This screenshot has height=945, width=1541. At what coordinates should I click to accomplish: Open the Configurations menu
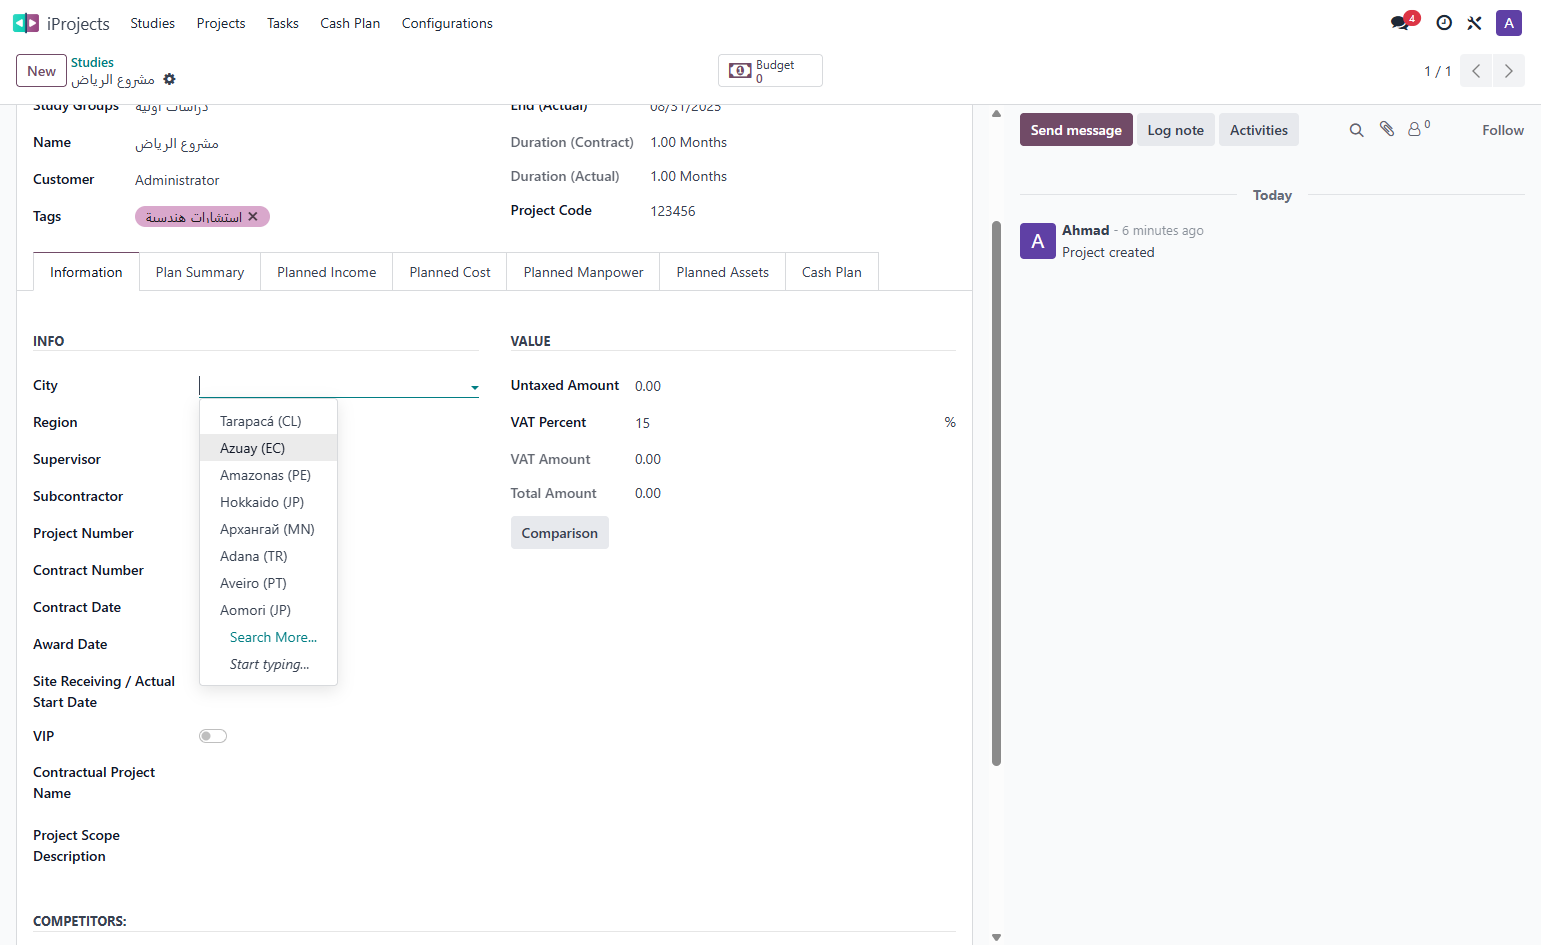[x=447, y=23]
